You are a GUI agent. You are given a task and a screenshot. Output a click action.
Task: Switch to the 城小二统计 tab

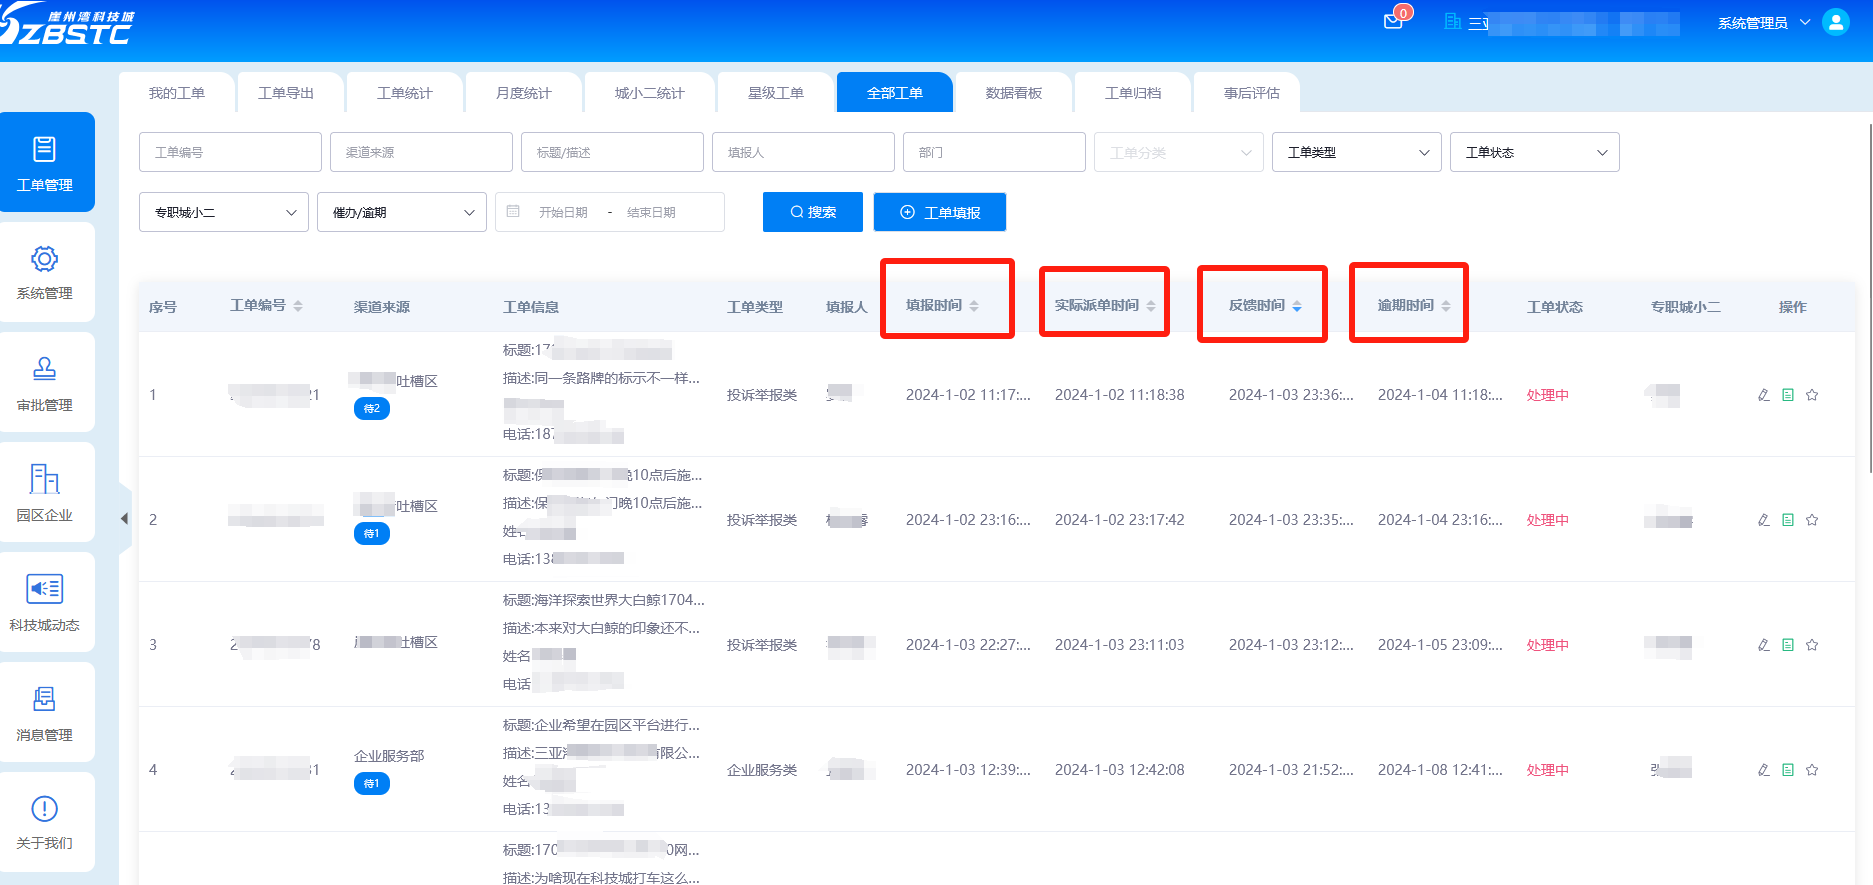(x=650, y=92)
